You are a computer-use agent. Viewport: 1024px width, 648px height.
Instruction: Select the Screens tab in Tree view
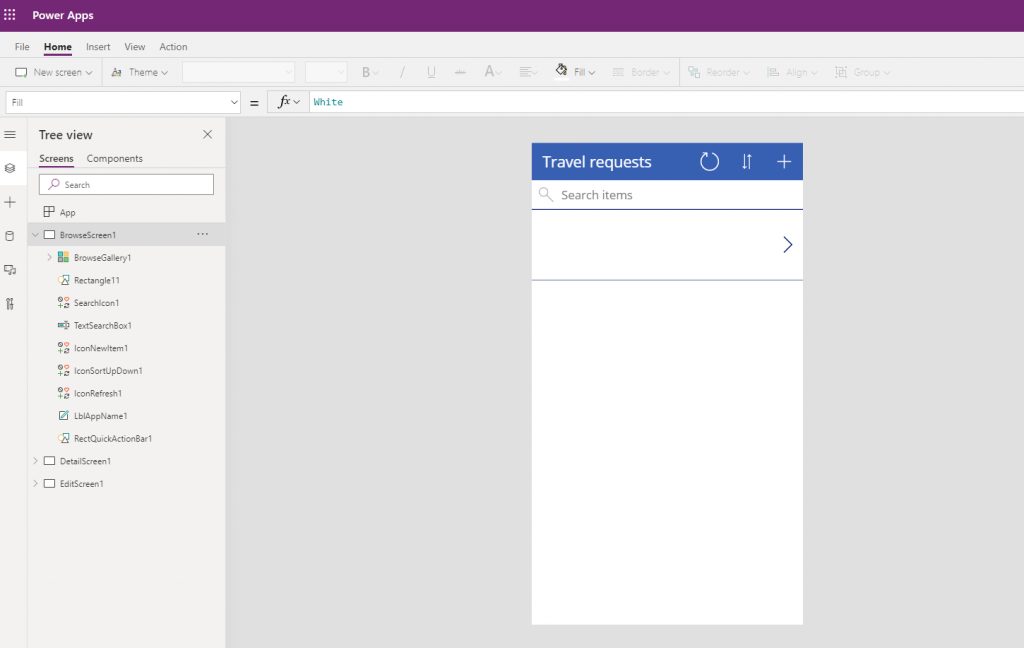[56, 159]
